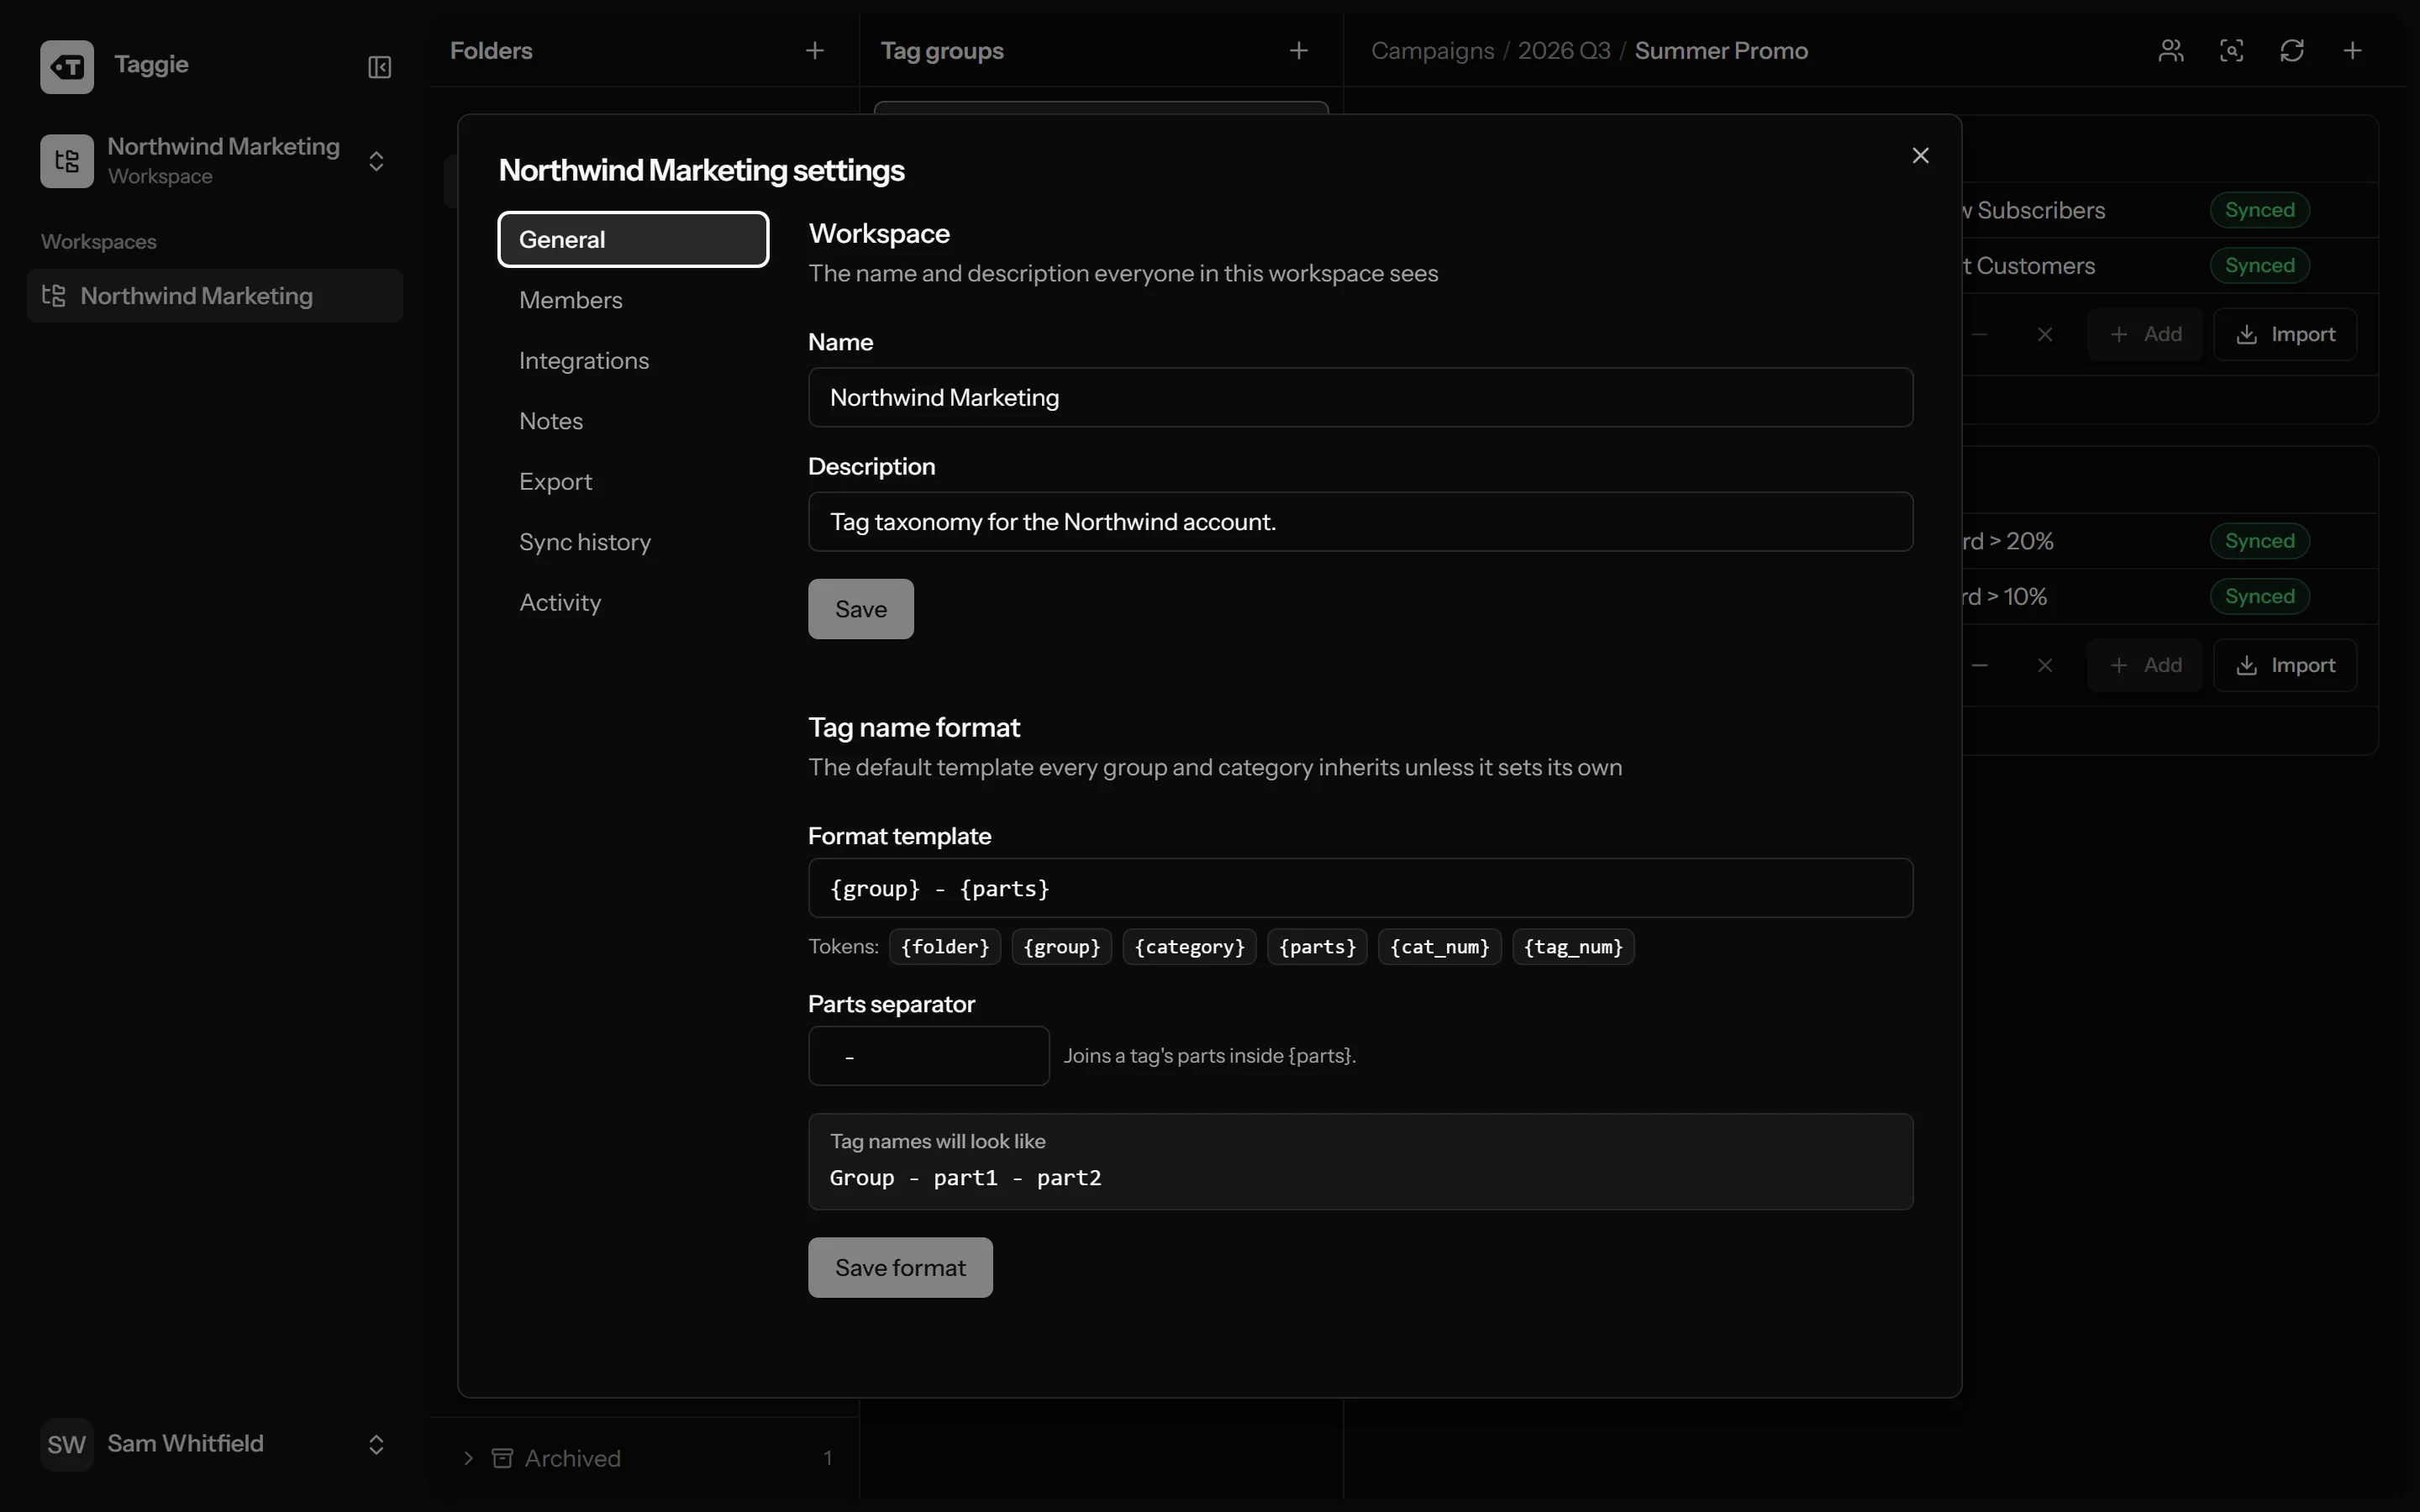The image size is (2420, 1512).
Task: Open the Notes settings tab
Action: tap(633, 421)
